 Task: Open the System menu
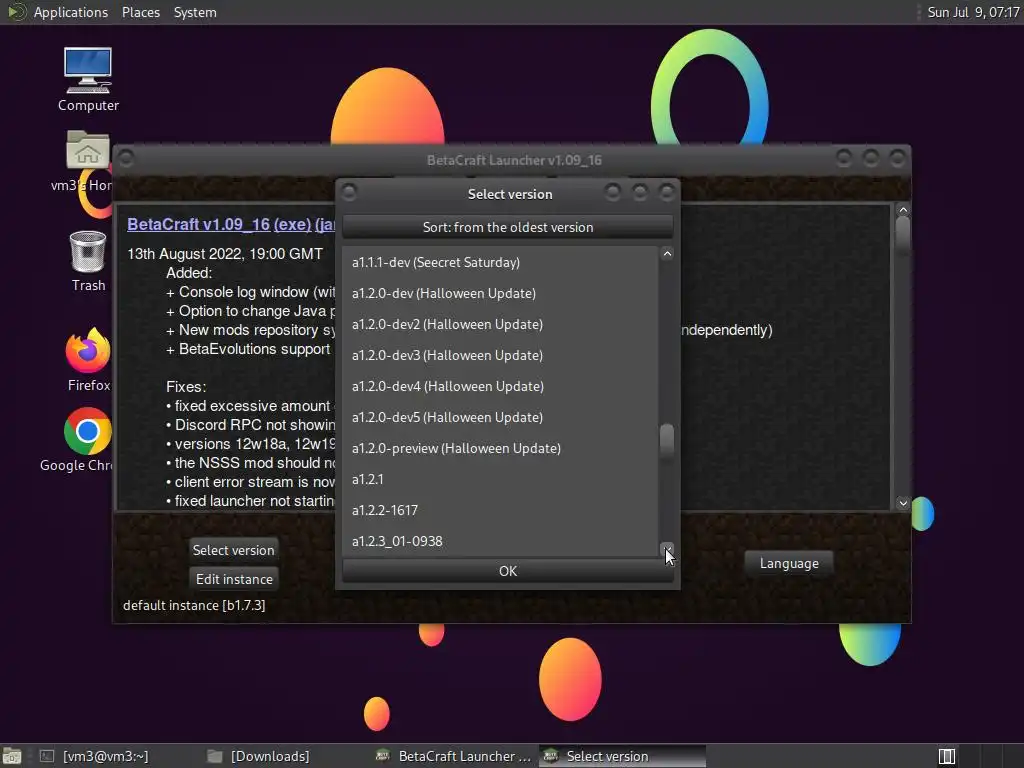click(195, 12)
